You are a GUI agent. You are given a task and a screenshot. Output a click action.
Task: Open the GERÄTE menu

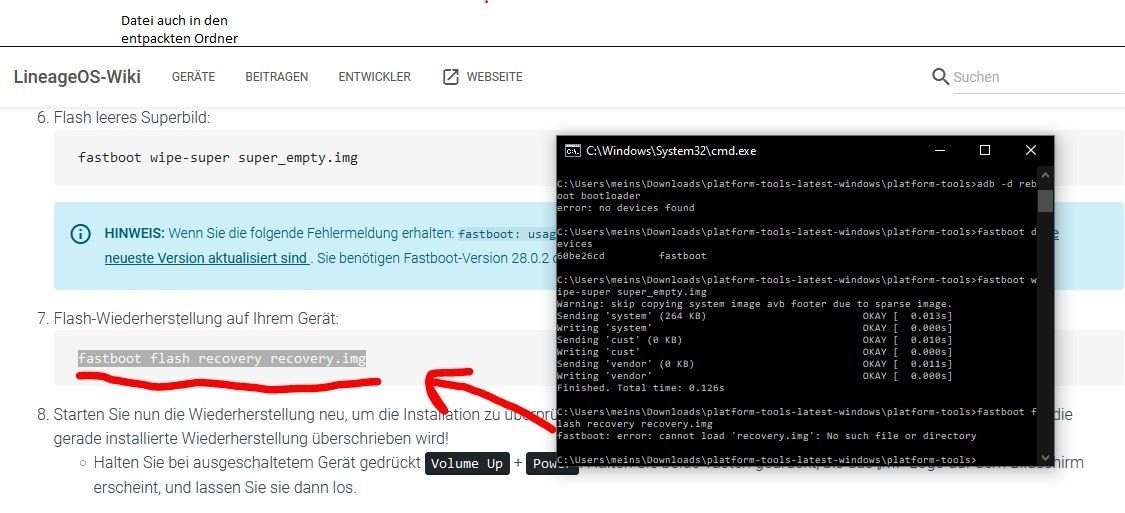click(x=194, y=77)
